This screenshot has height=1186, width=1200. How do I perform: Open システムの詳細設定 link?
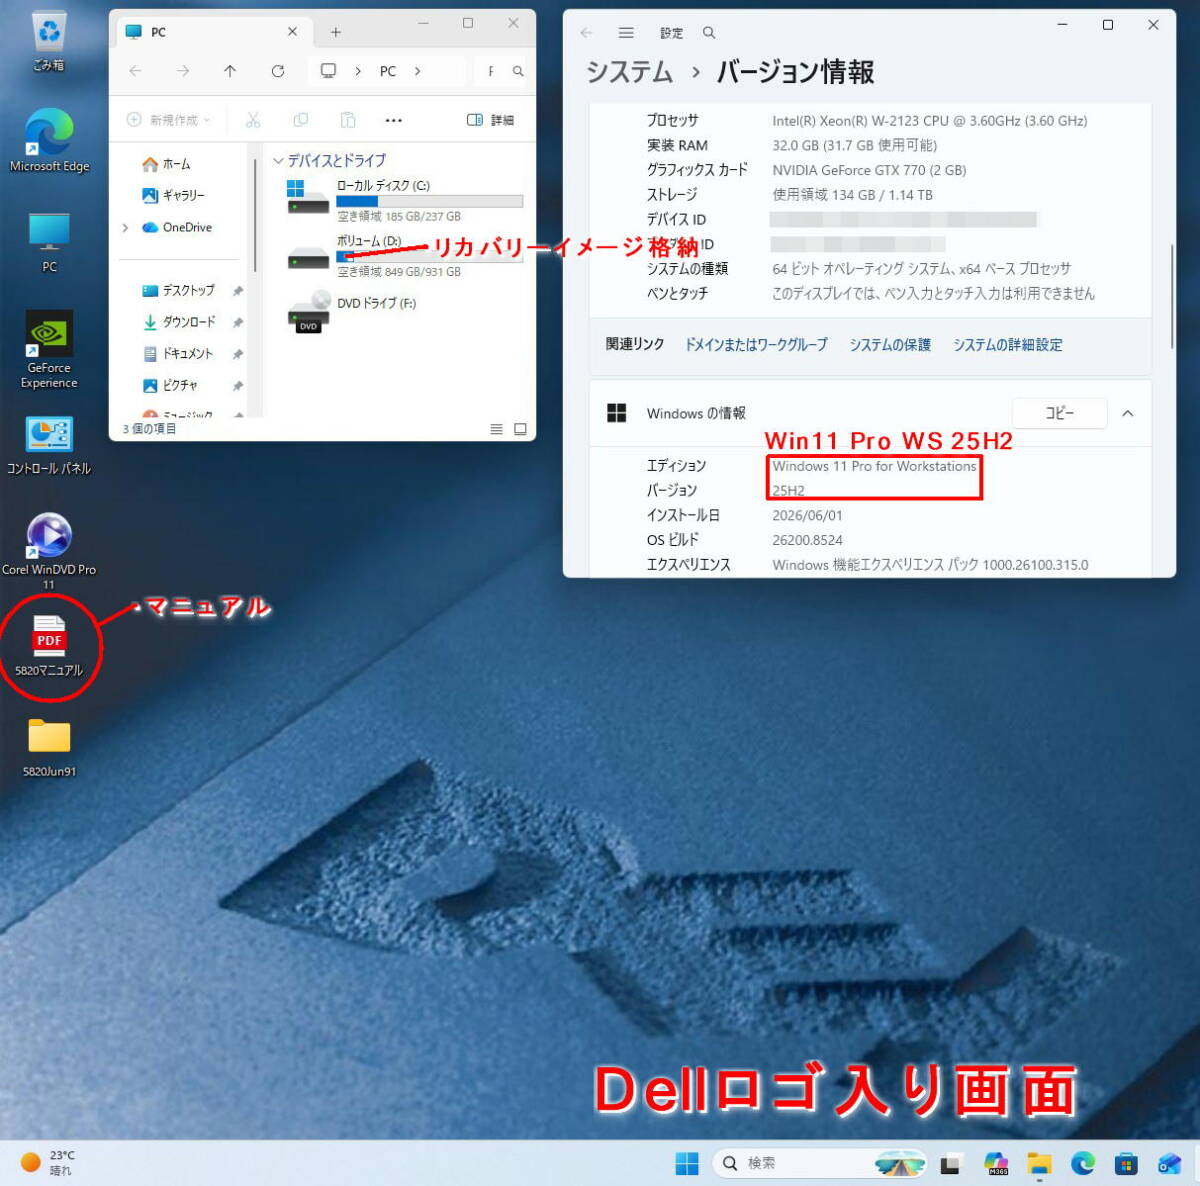[x=1007, y=345]
